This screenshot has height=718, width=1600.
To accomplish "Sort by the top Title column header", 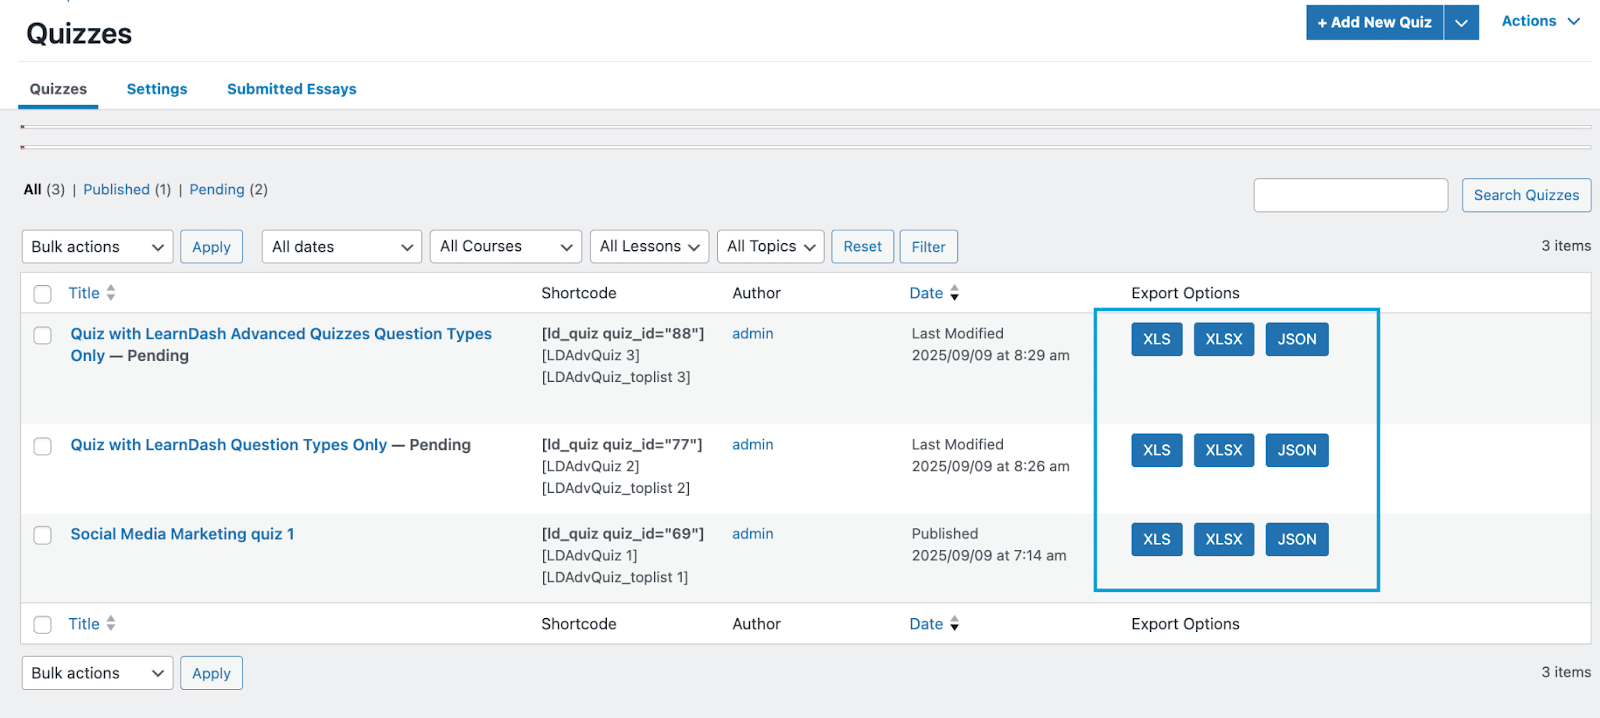I will pyautogui.click(x=84, y=293).
